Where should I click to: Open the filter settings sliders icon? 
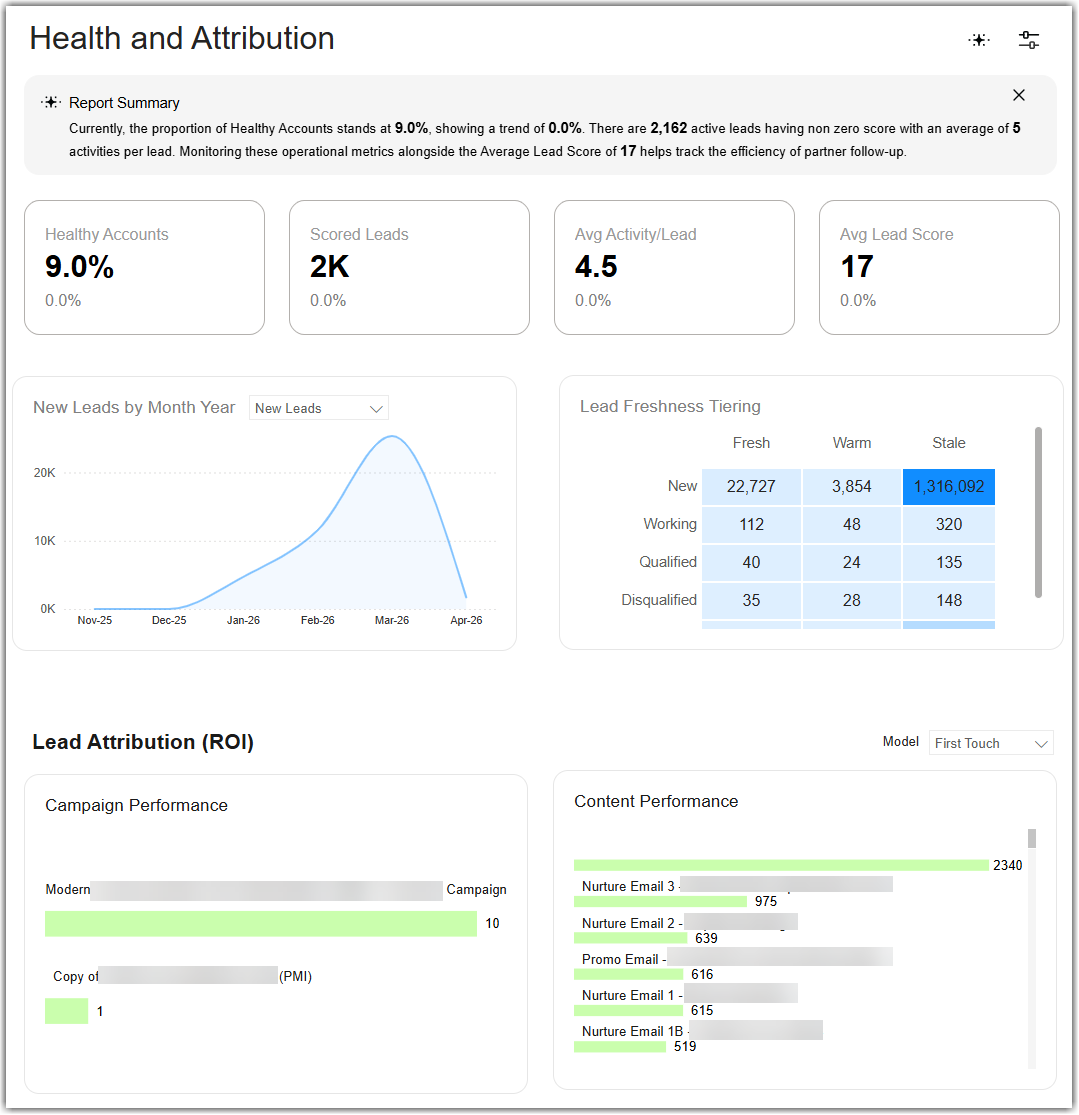coord(1028,40)
